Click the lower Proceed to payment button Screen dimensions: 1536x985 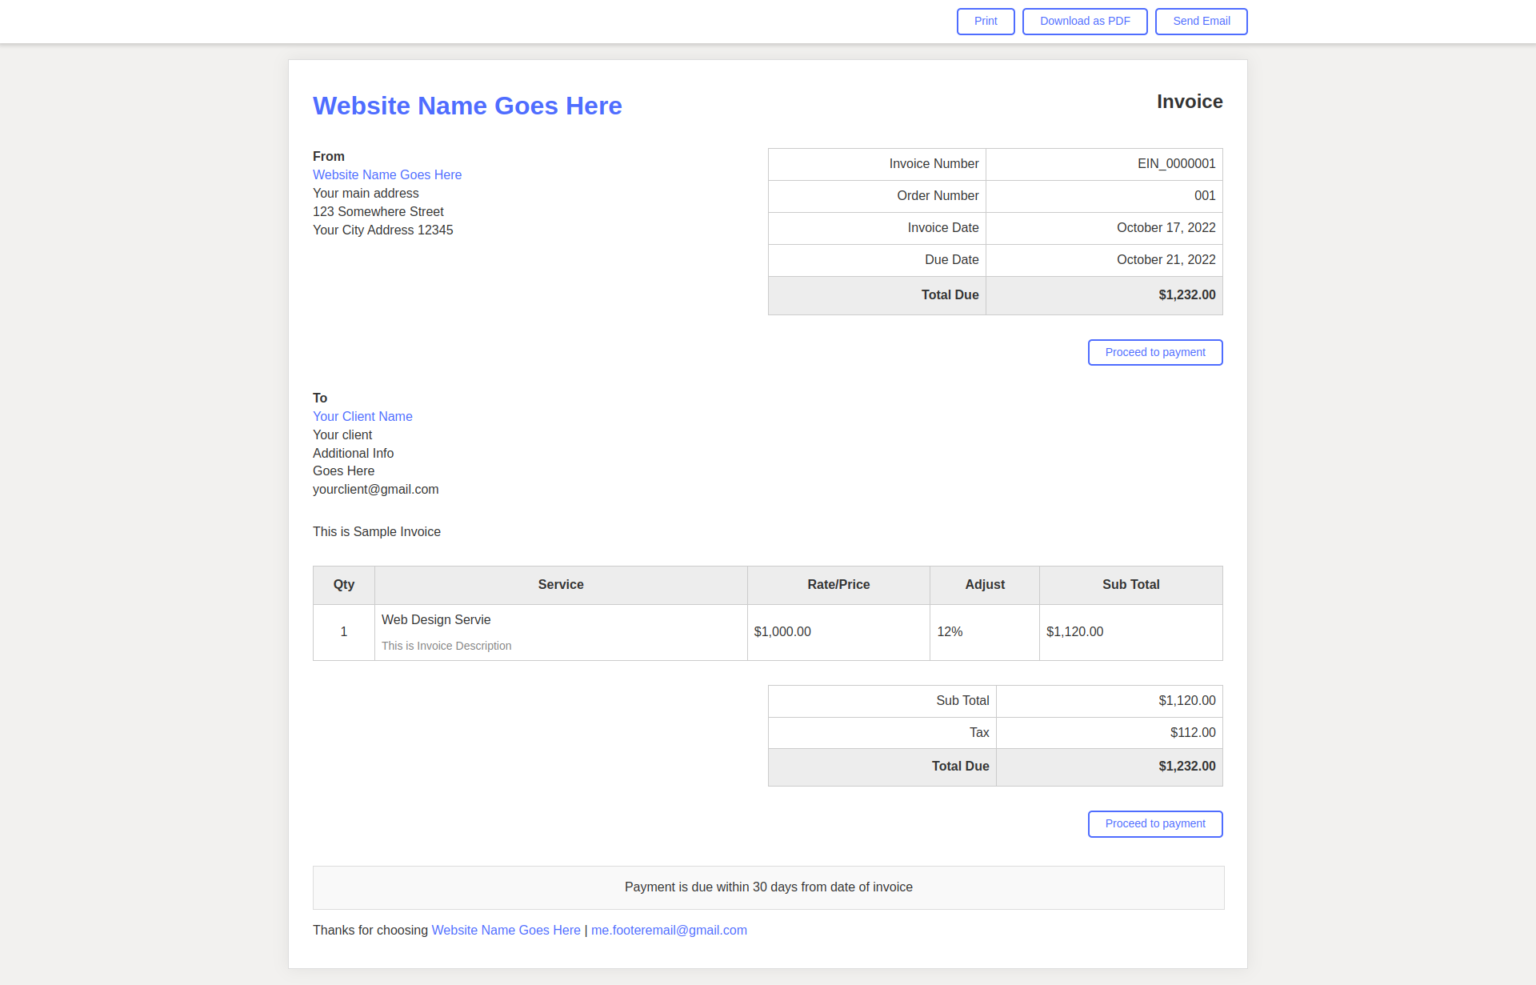1155,823
